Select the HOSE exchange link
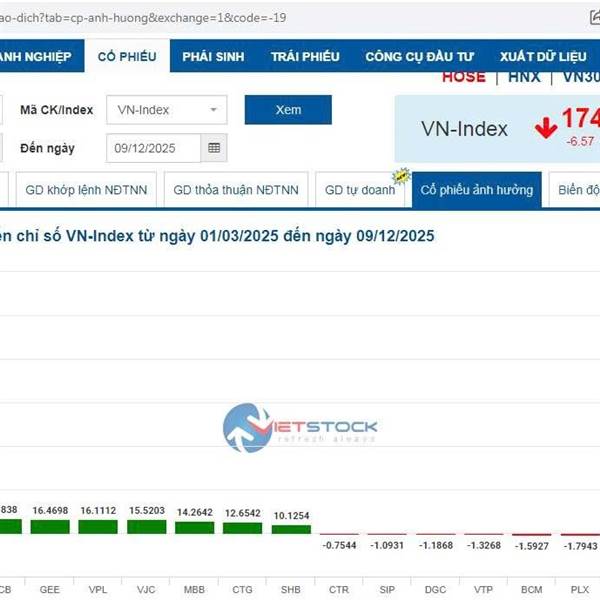This screenshot has width=600, height=600. point(464,77)
